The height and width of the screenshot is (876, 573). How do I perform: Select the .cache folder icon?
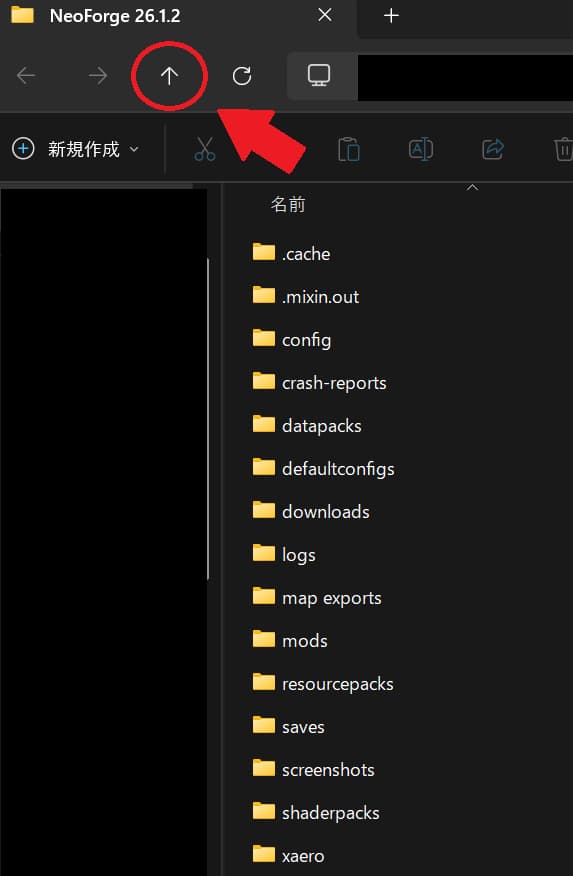pyautogui.click(x=264, y=253)
